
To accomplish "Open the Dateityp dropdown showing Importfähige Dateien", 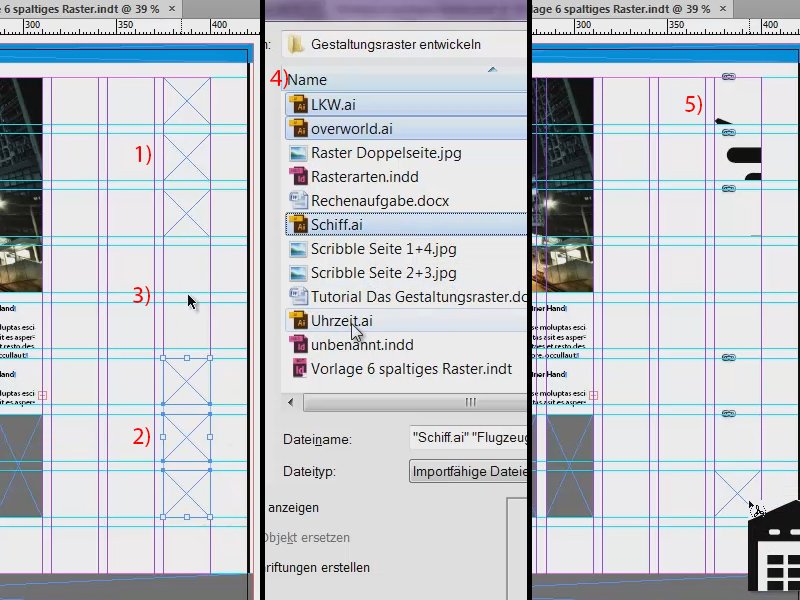I will point(468,471).
